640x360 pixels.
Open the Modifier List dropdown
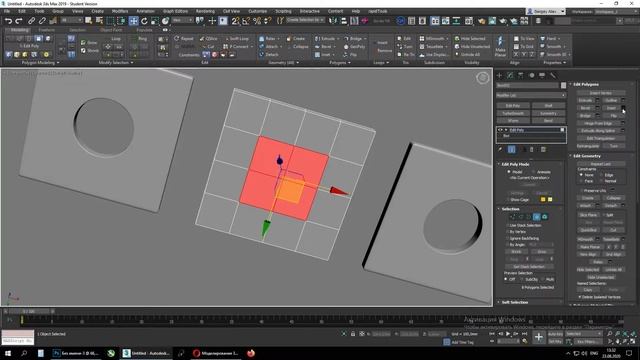coord(531,96)
